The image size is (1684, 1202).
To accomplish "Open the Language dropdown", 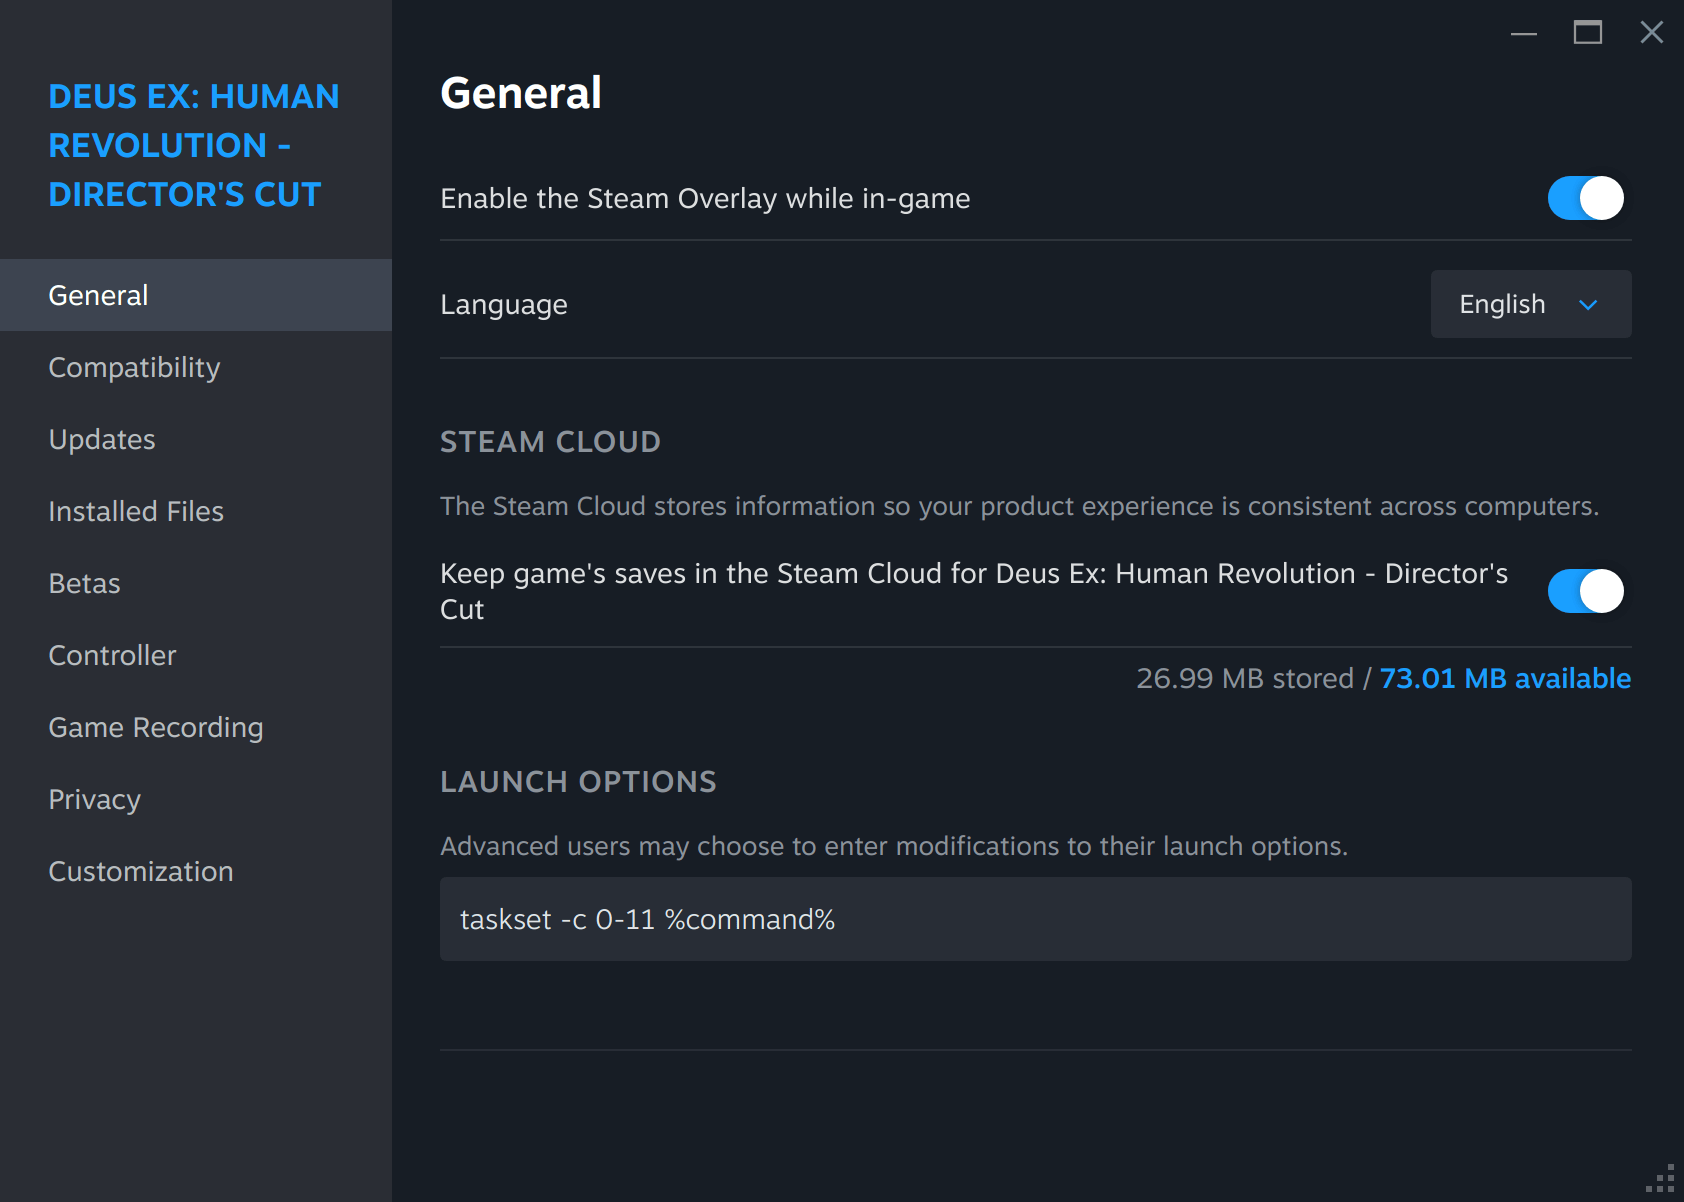I will [1530, 304].
